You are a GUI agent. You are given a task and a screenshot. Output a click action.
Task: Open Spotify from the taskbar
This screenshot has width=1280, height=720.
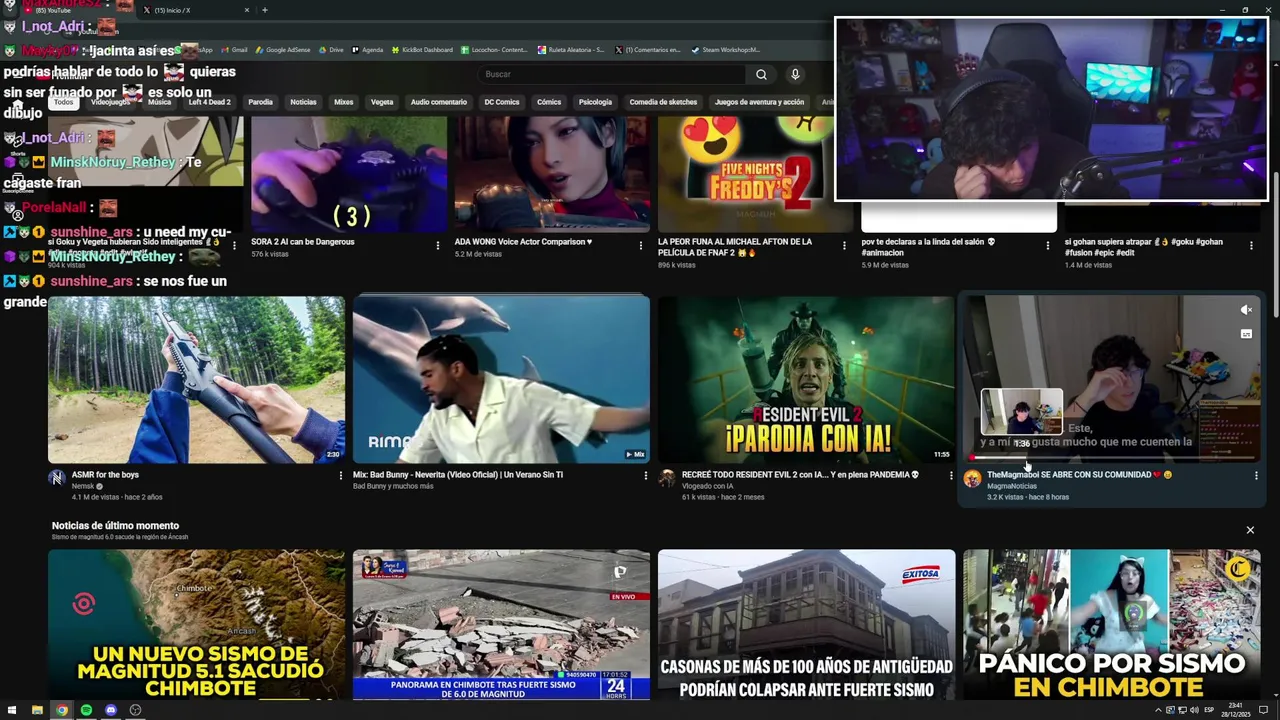86,710
